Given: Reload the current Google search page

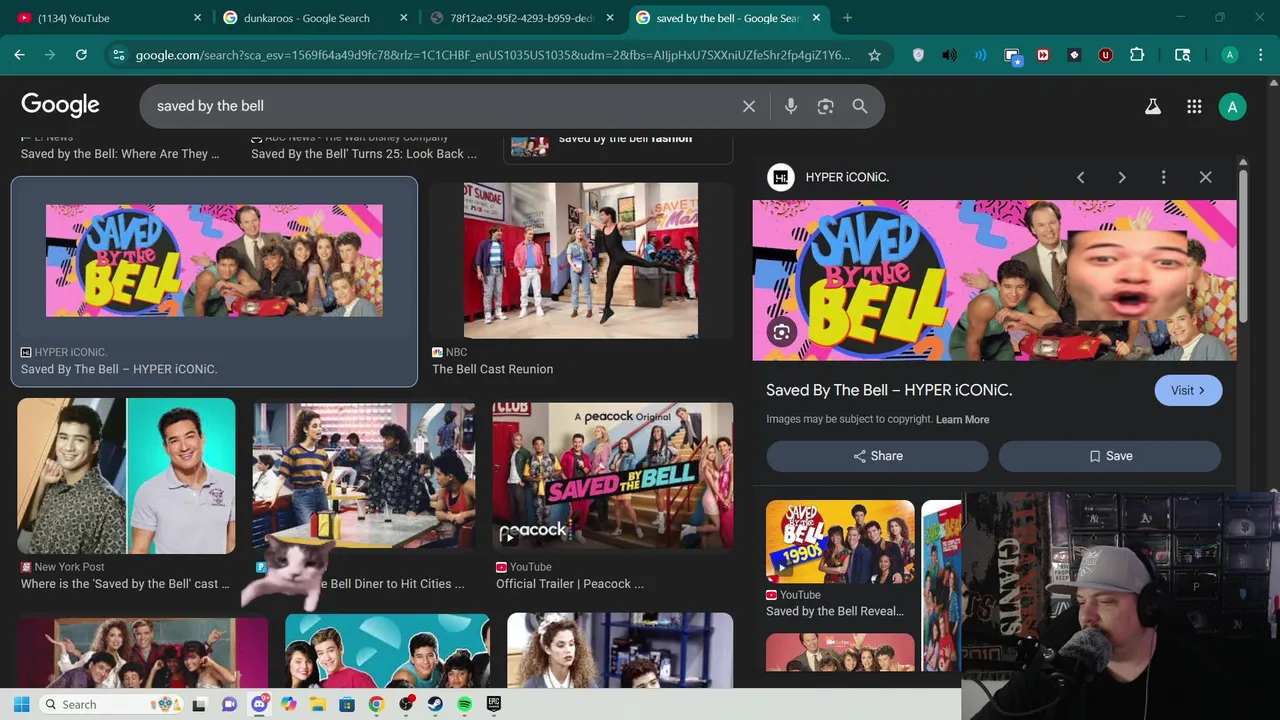Looking at the screenshot, I should [81, 55].
